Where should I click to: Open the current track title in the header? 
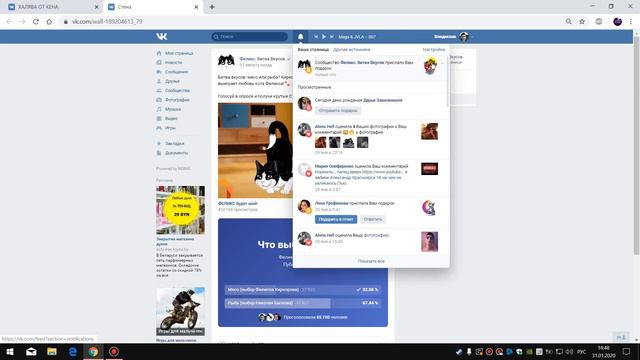coord(357,37)
